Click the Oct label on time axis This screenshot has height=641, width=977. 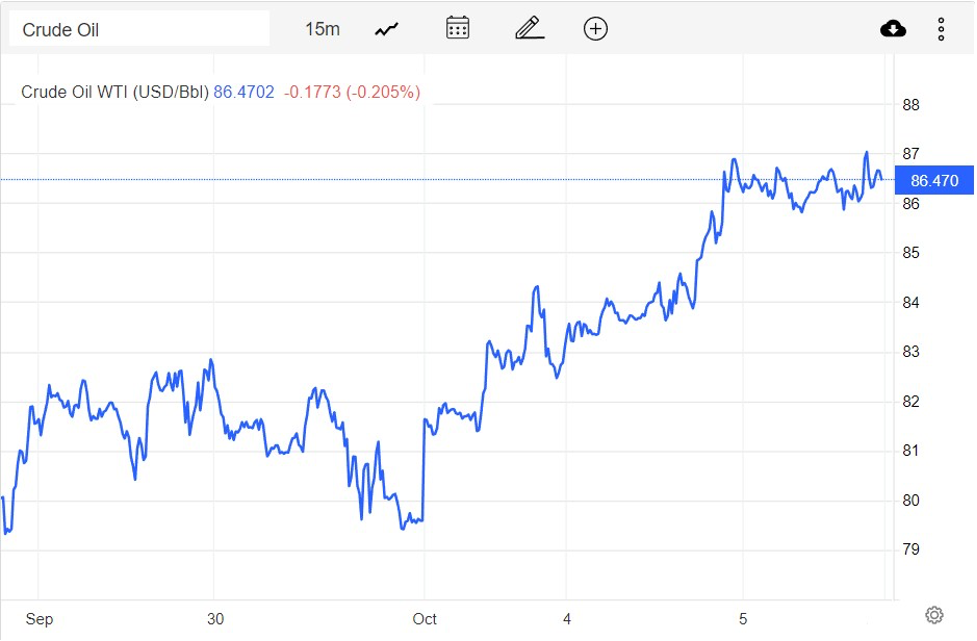(x=424, y=619)
